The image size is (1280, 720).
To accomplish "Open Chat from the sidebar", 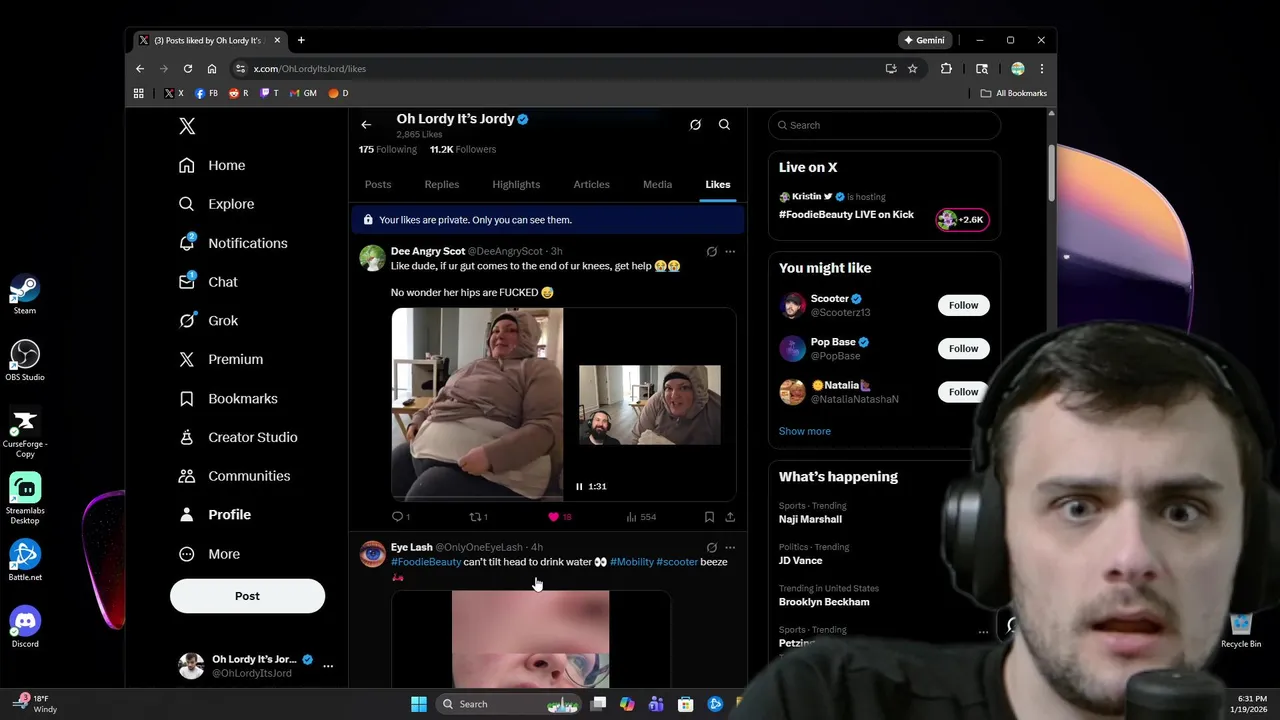I will coord(208,282).
